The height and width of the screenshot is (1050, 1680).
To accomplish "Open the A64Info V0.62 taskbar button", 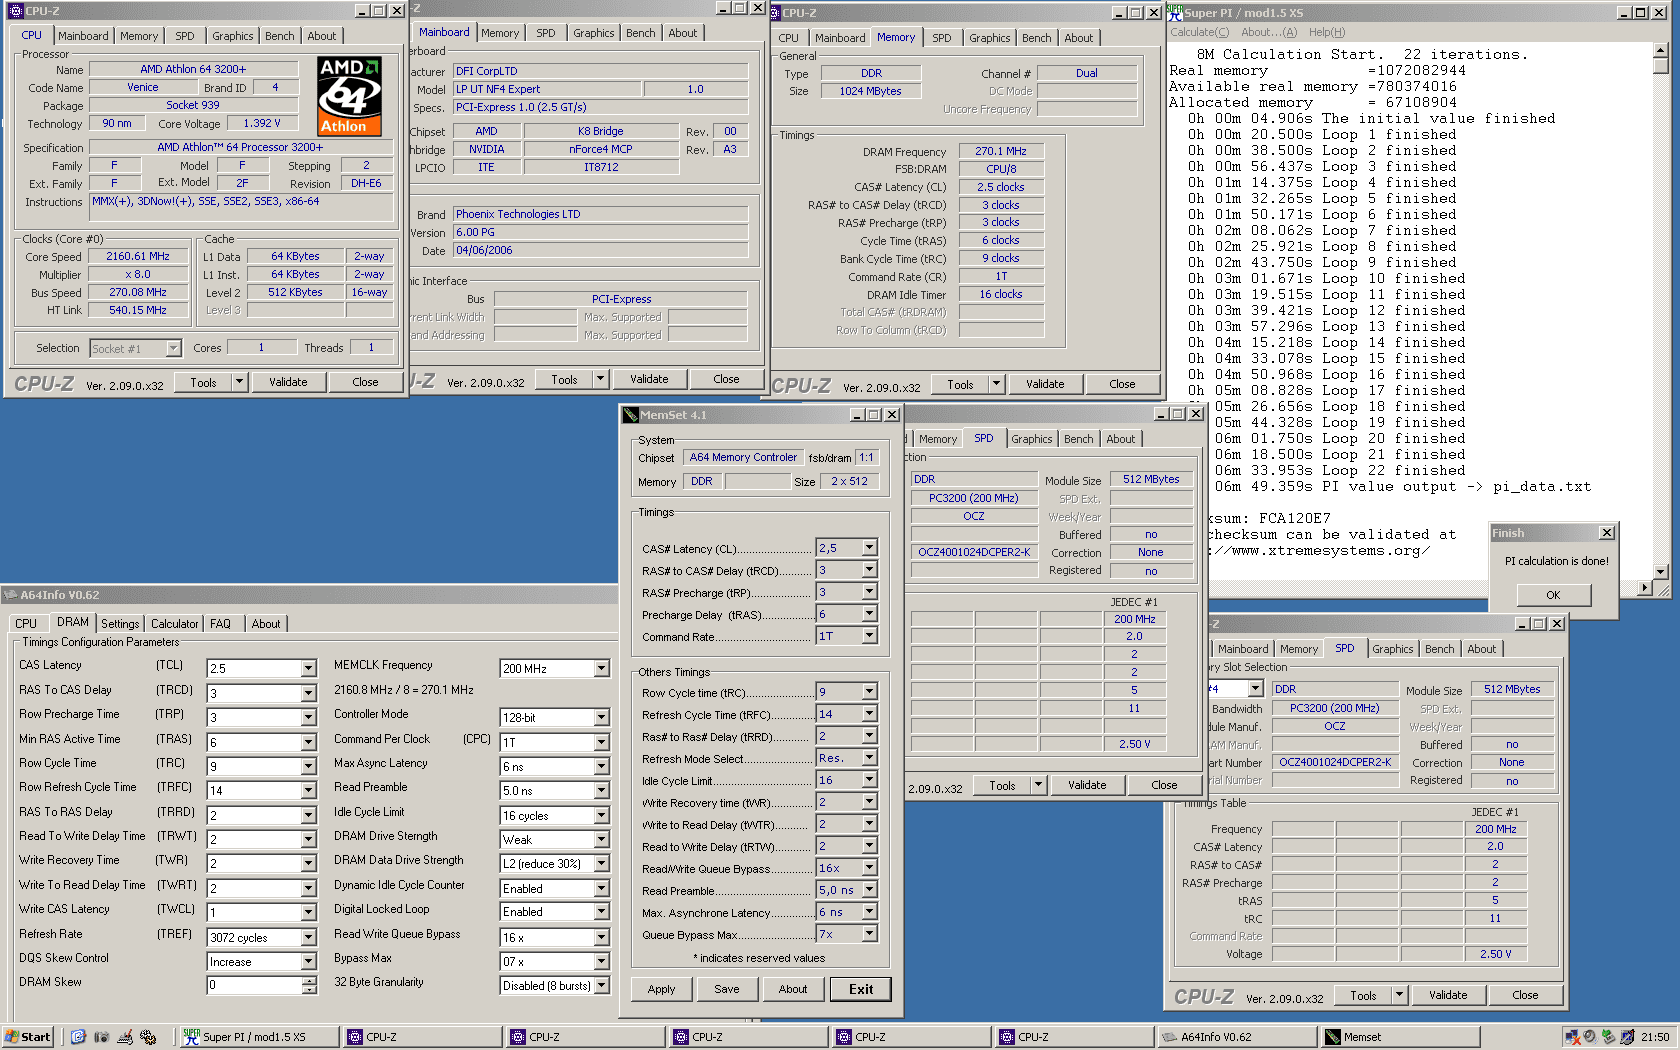I will coord(1235,1037).
